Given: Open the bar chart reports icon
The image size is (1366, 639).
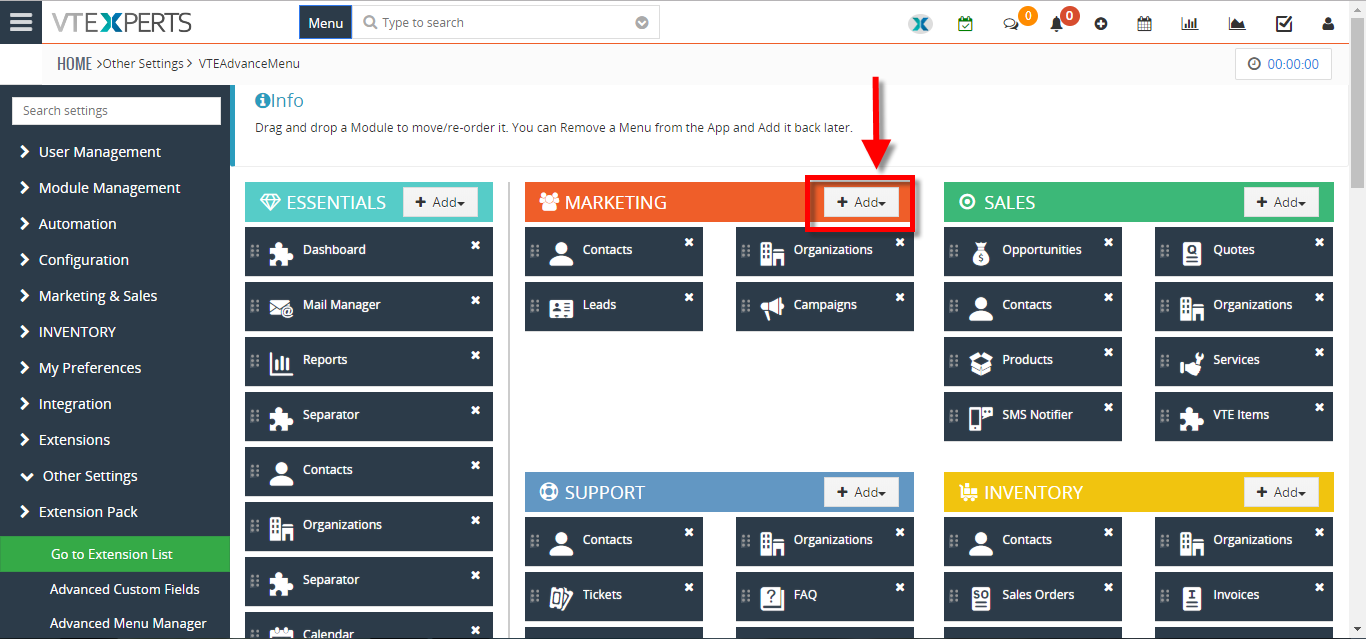Looking at the screenshot, I should [x=1190, y=24].
